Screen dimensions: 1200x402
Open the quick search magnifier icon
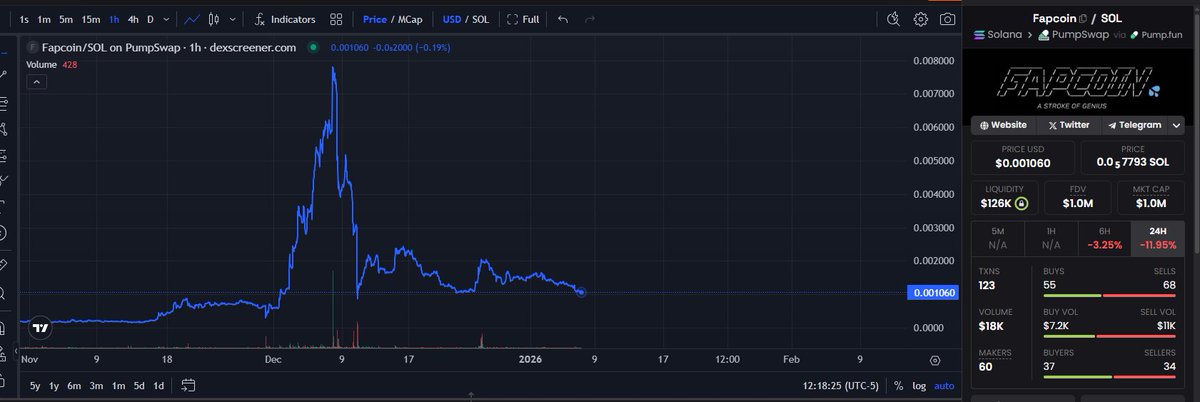pos(895,19)
